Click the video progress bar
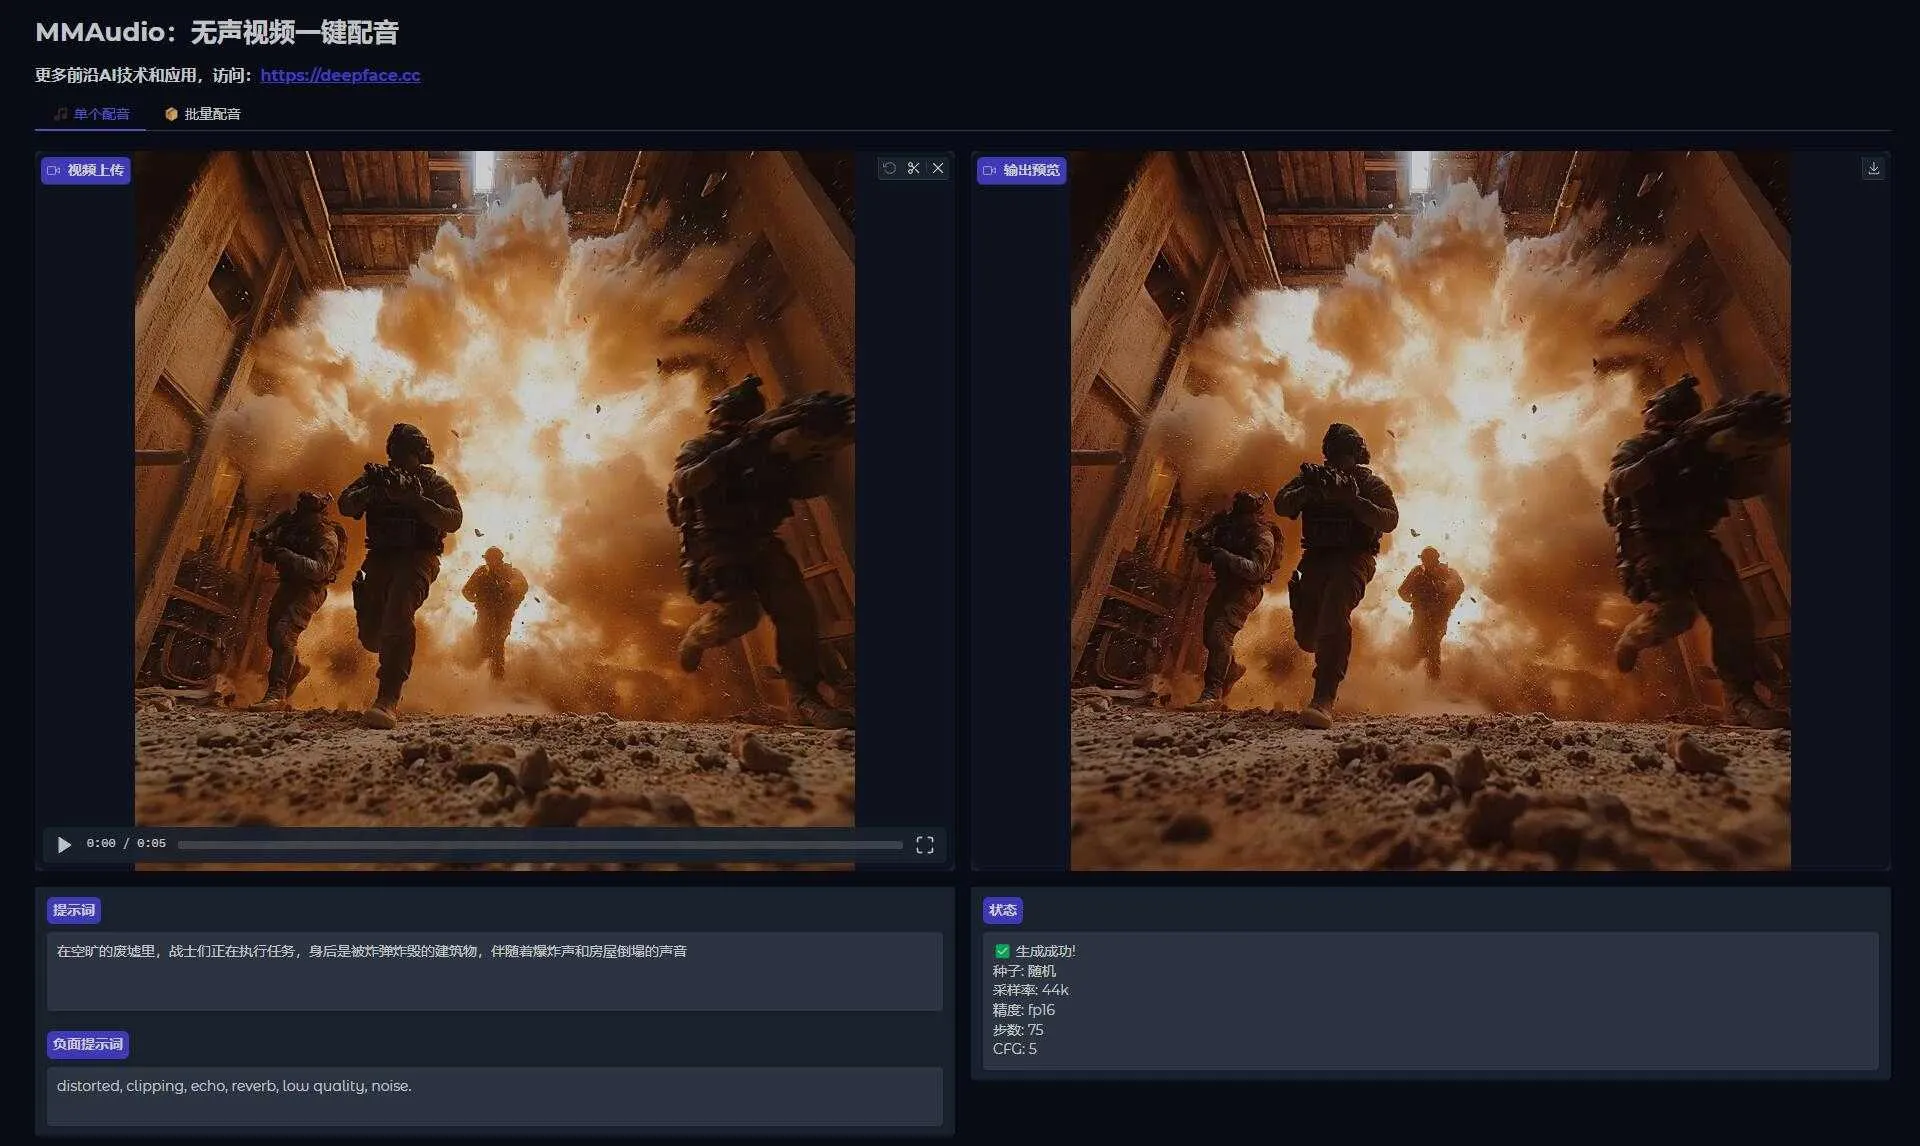The image size is (1920, 1146). (540, 845)
